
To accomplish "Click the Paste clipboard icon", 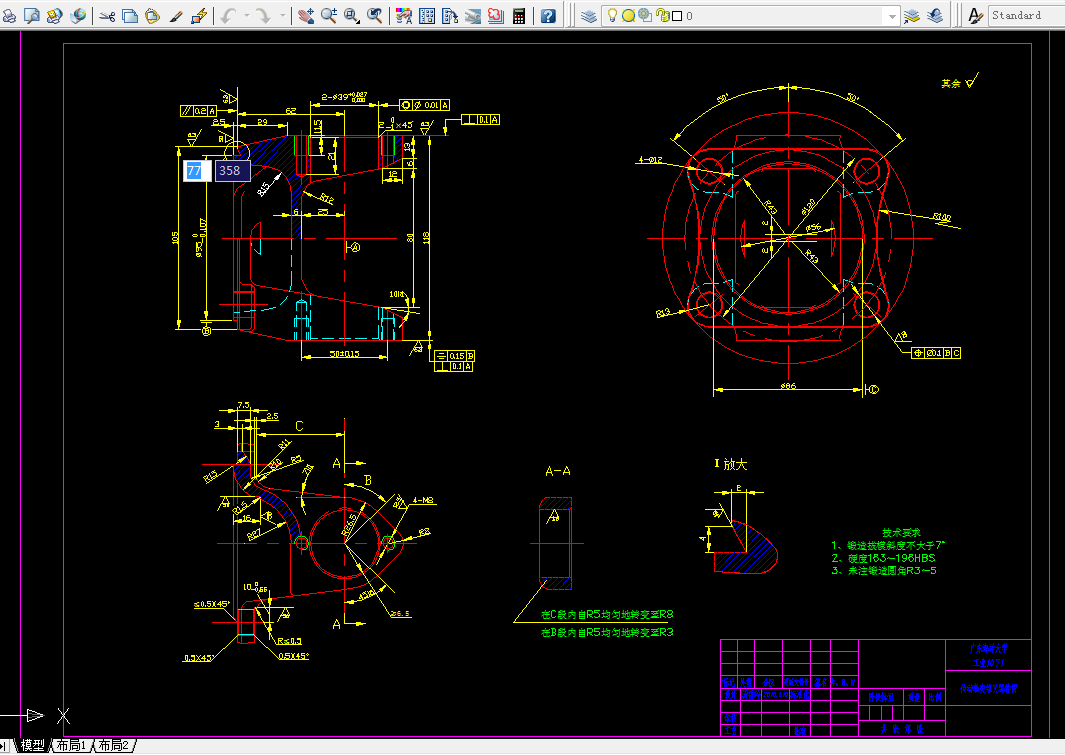I will 153,16.
